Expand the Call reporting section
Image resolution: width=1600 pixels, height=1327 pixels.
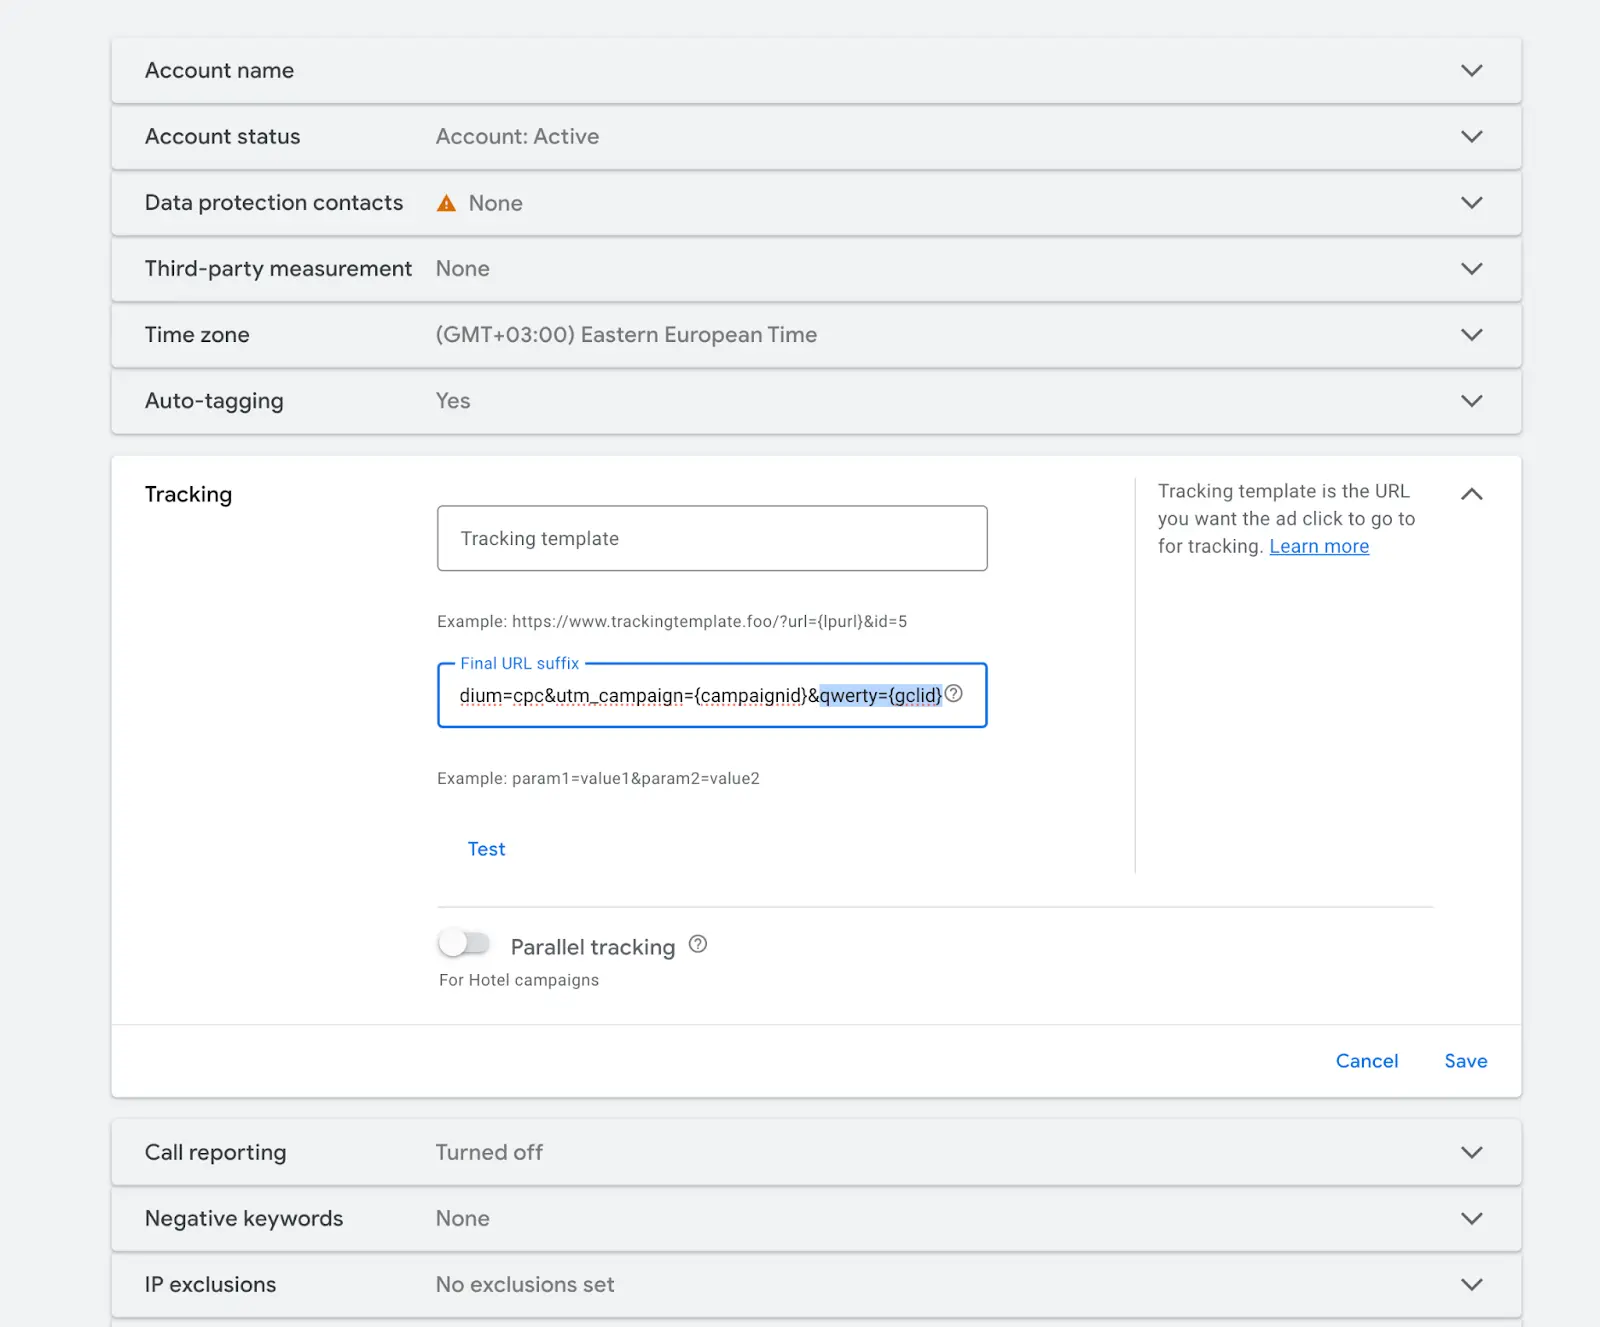[1471, 1152]
